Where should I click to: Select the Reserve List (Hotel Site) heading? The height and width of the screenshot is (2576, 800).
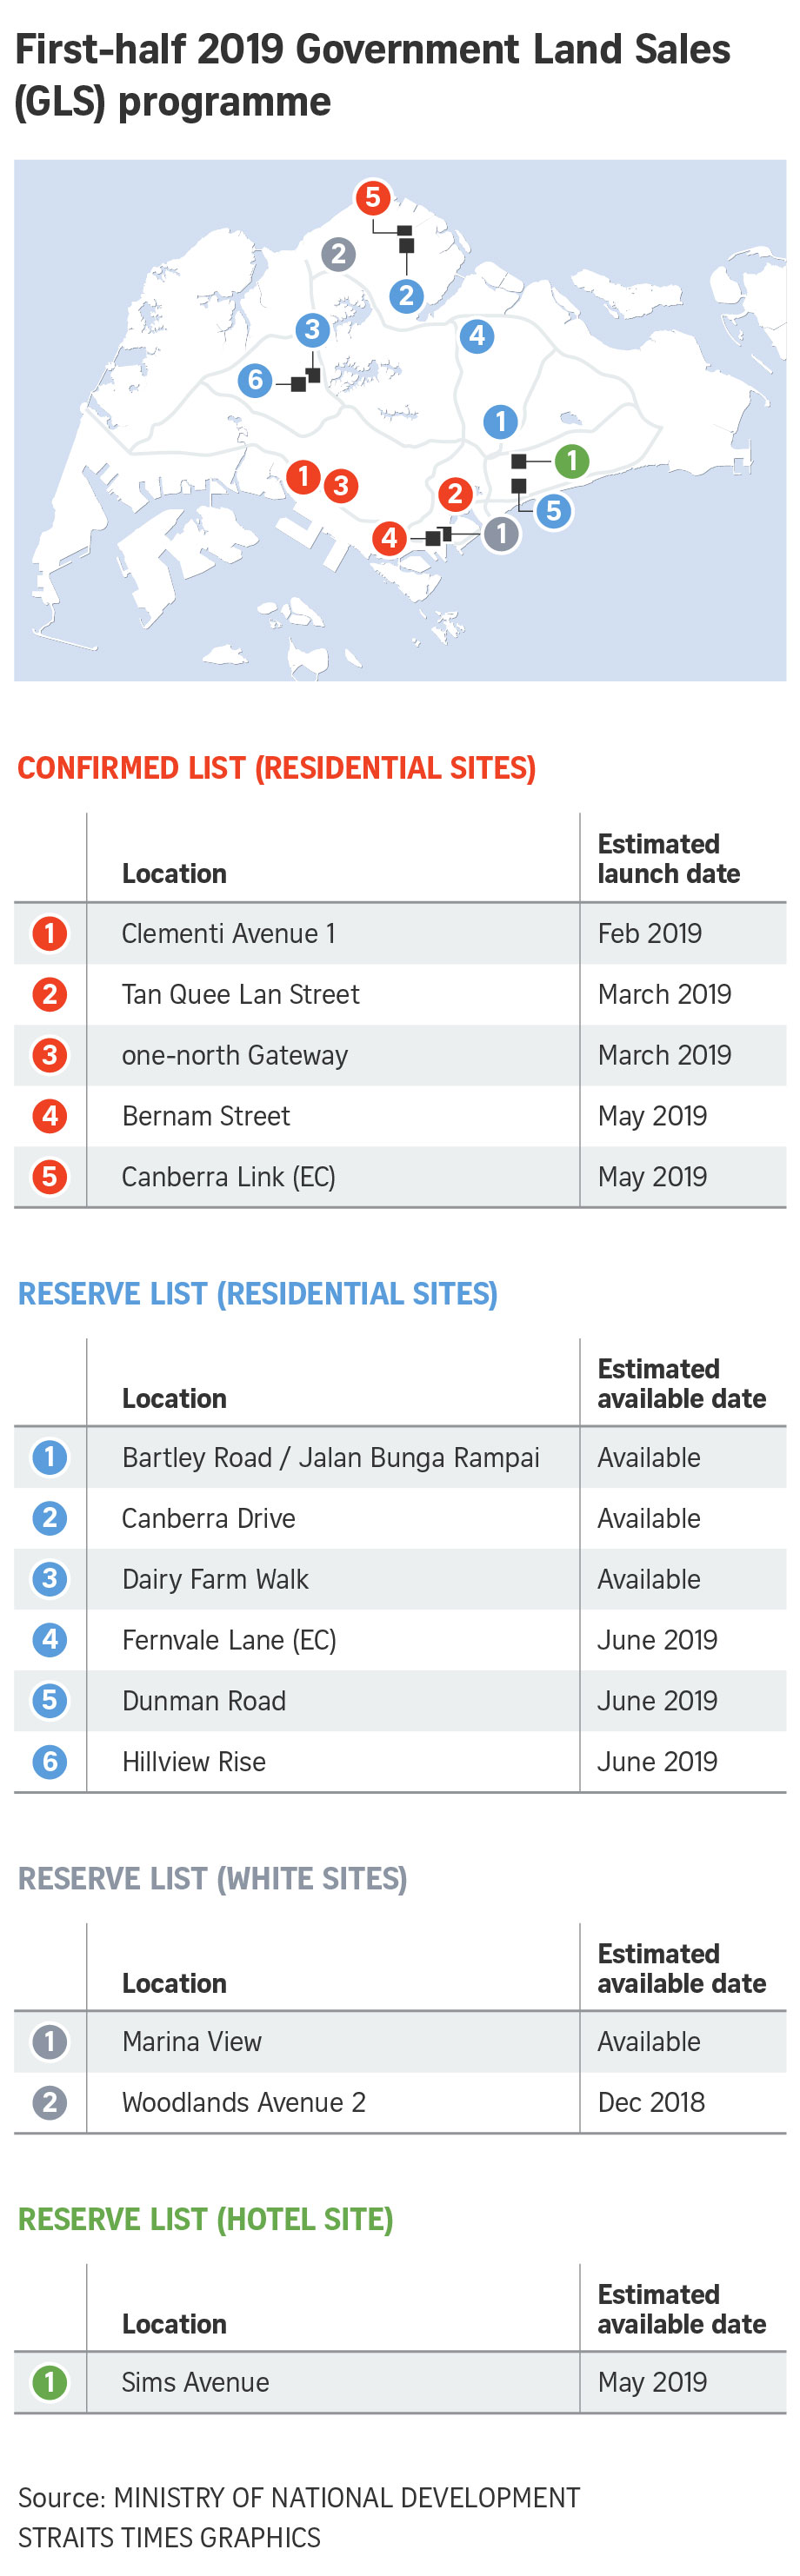pyautogui.click(x=206, y=2219)
